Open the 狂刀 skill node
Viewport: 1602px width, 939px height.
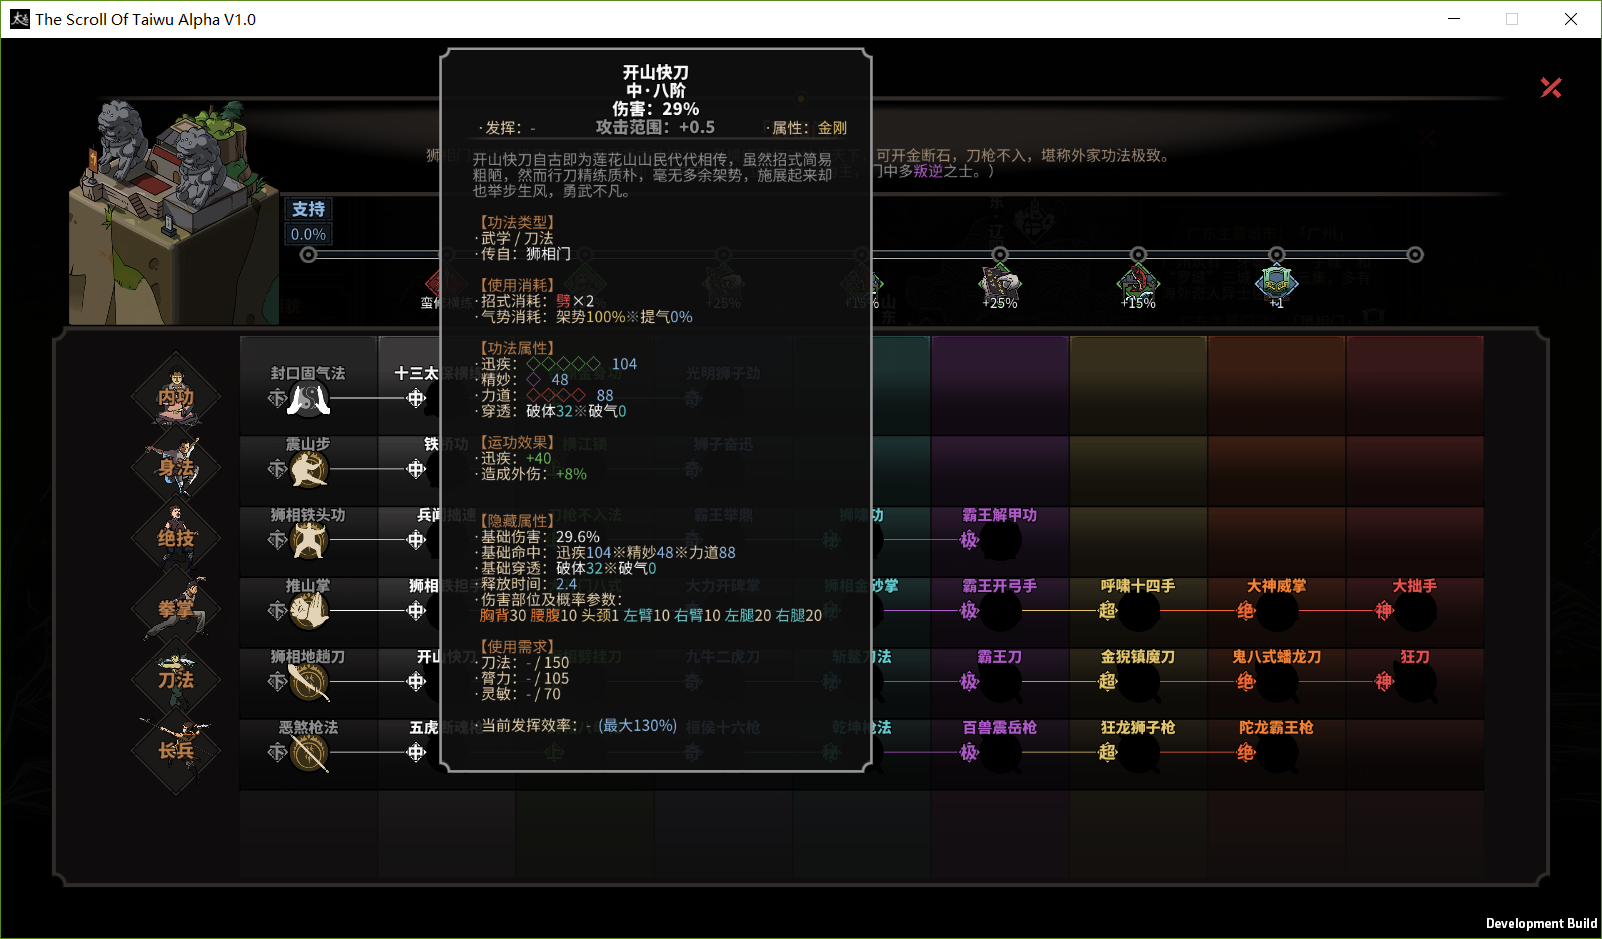pyautogui.click(x=1414, y=682)
